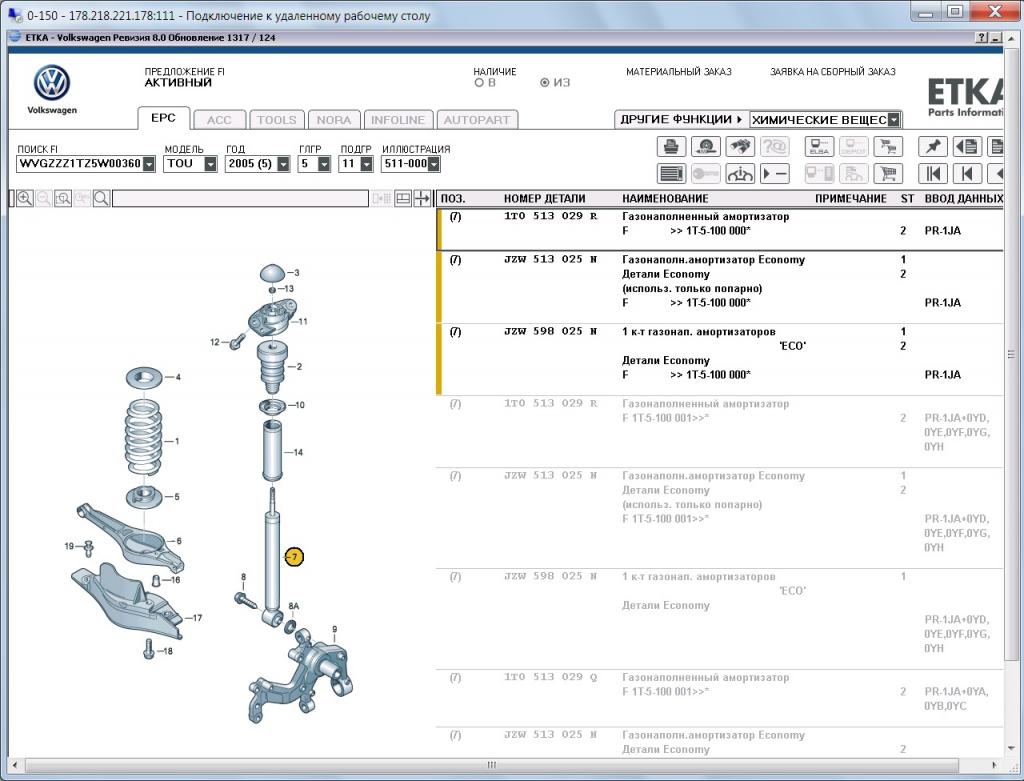Switch to the ACC tab
Viewport: 1024px width, 781px height.
click(x=219, y=120)
